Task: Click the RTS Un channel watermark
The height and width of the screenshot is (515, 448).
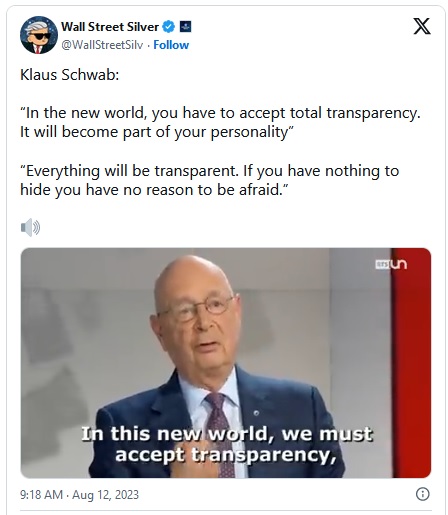Action: pyautogui.click(x=391, y=264)
